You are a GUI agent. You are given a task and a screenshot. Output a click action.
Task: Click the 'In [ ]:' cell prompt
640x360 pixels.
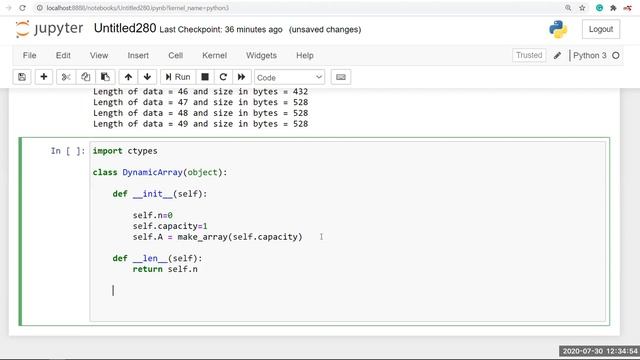68,151
